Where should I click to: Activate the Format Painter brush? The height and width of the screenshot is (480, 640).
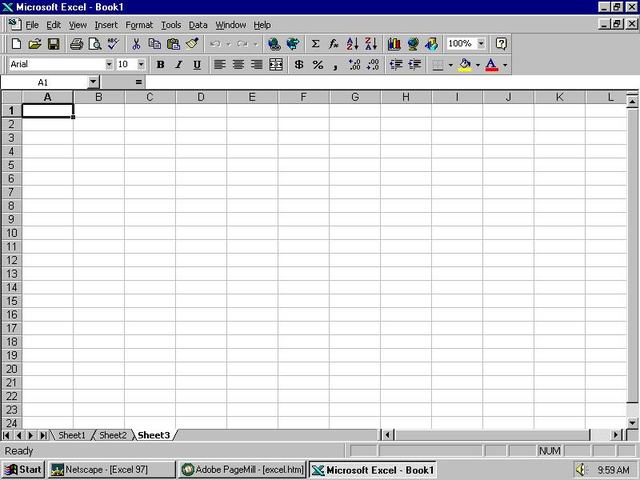click(192, 44)
